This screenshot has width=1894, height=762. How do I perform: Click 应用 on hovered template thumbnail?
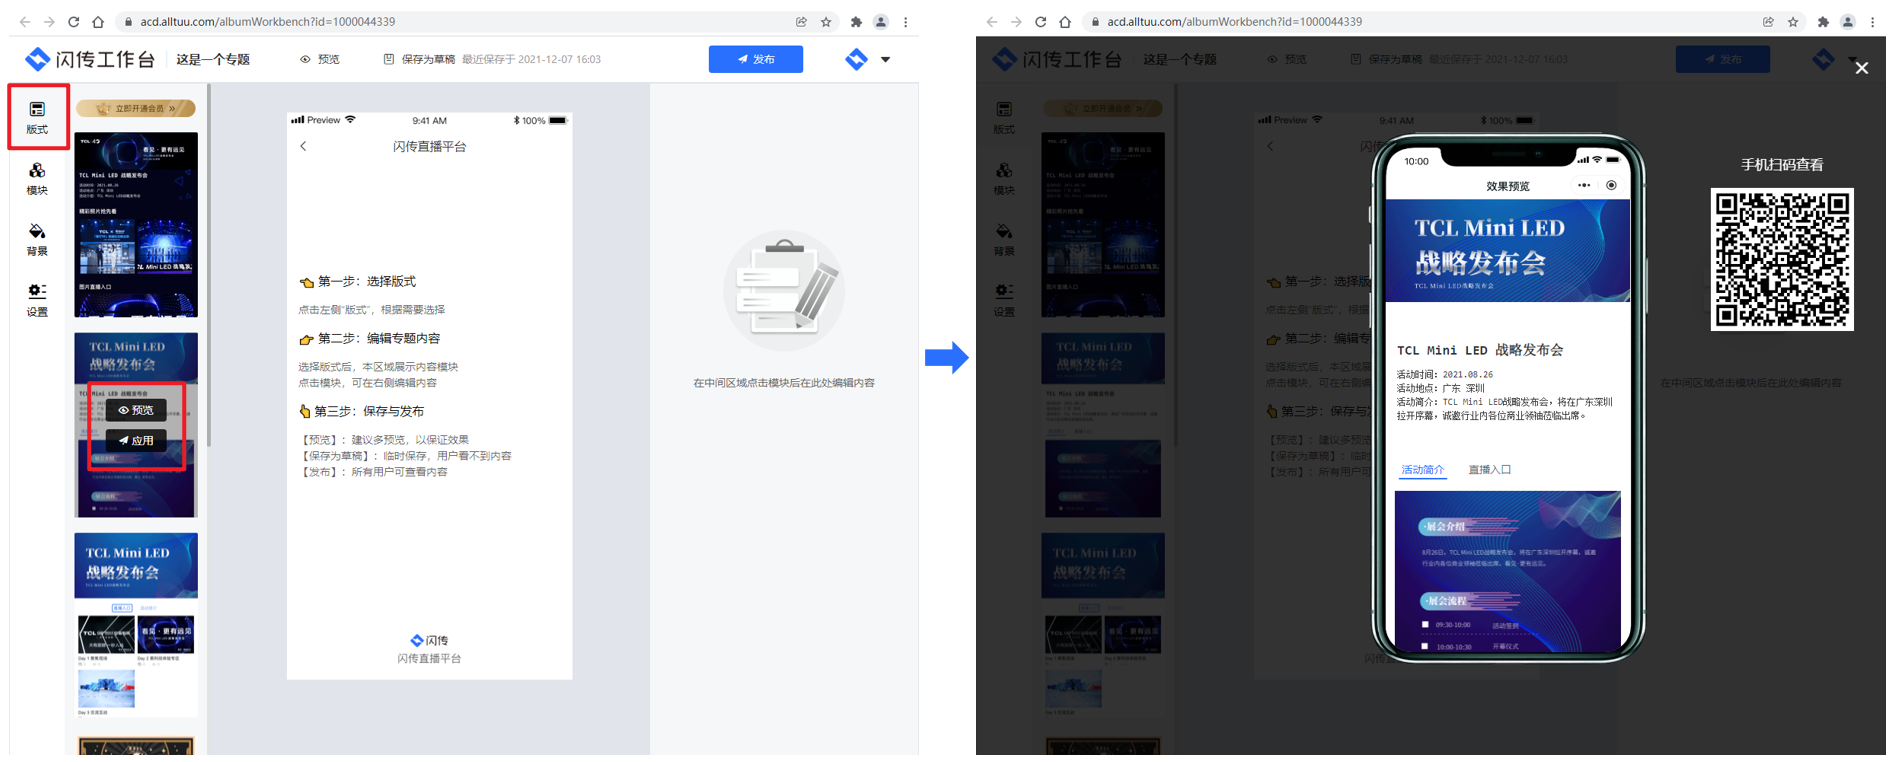[136, 440]
